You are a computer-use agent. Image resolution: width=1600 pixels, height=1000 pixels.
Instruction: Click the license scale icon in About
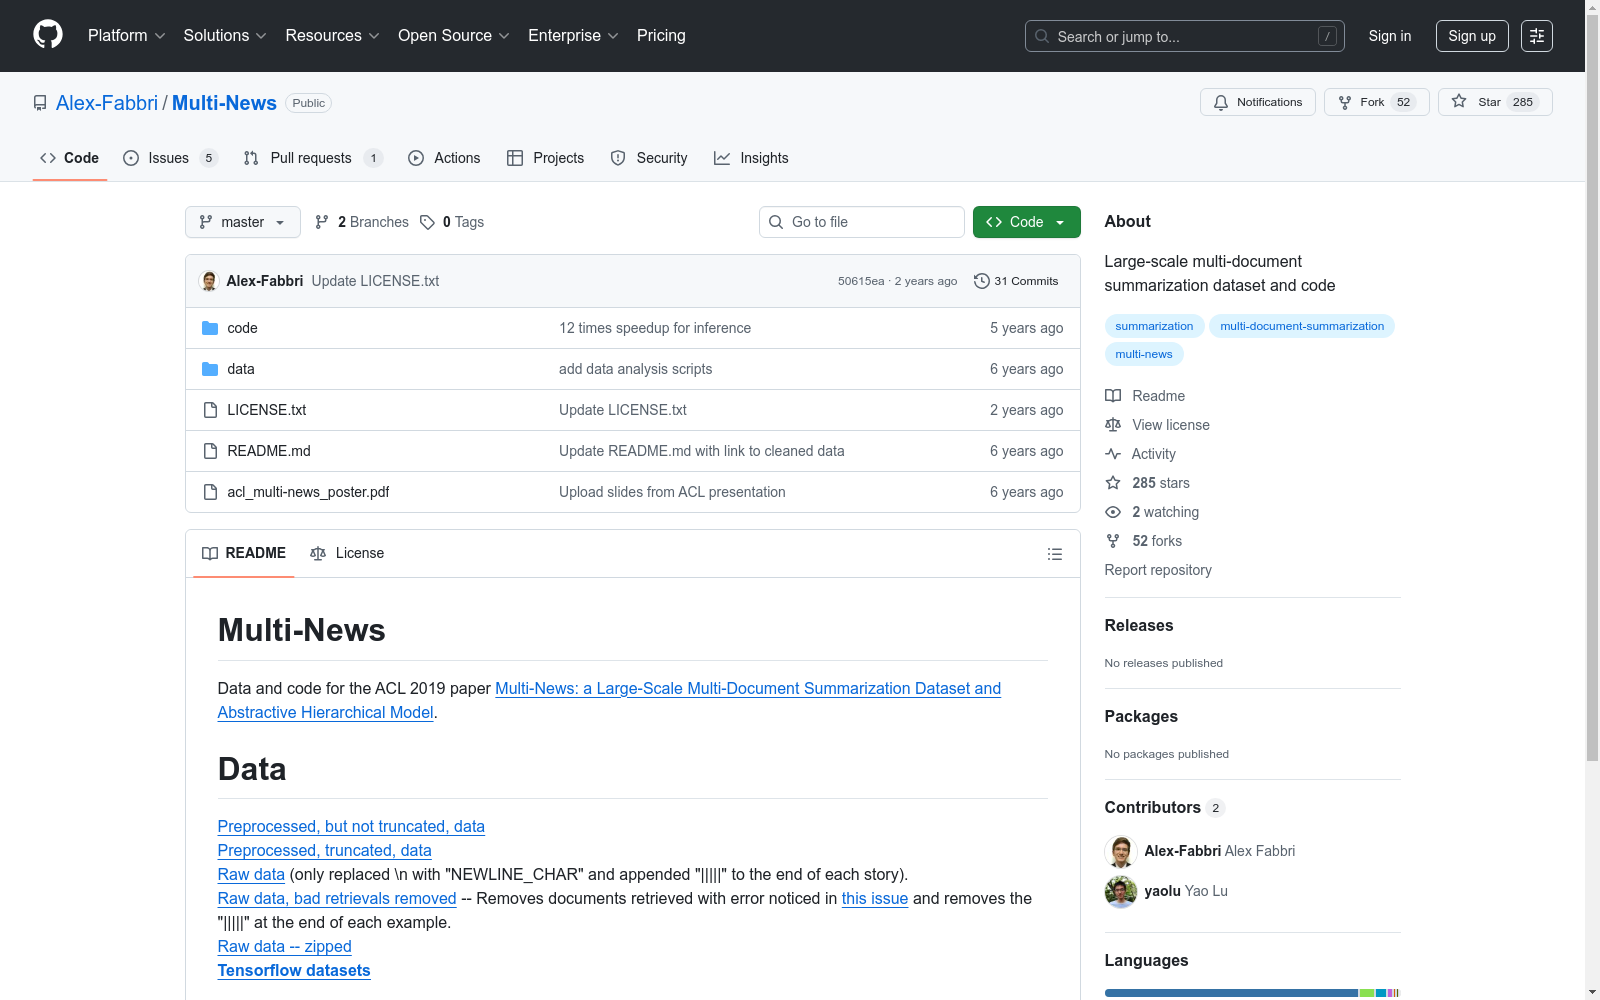[x=1113, y=425]
